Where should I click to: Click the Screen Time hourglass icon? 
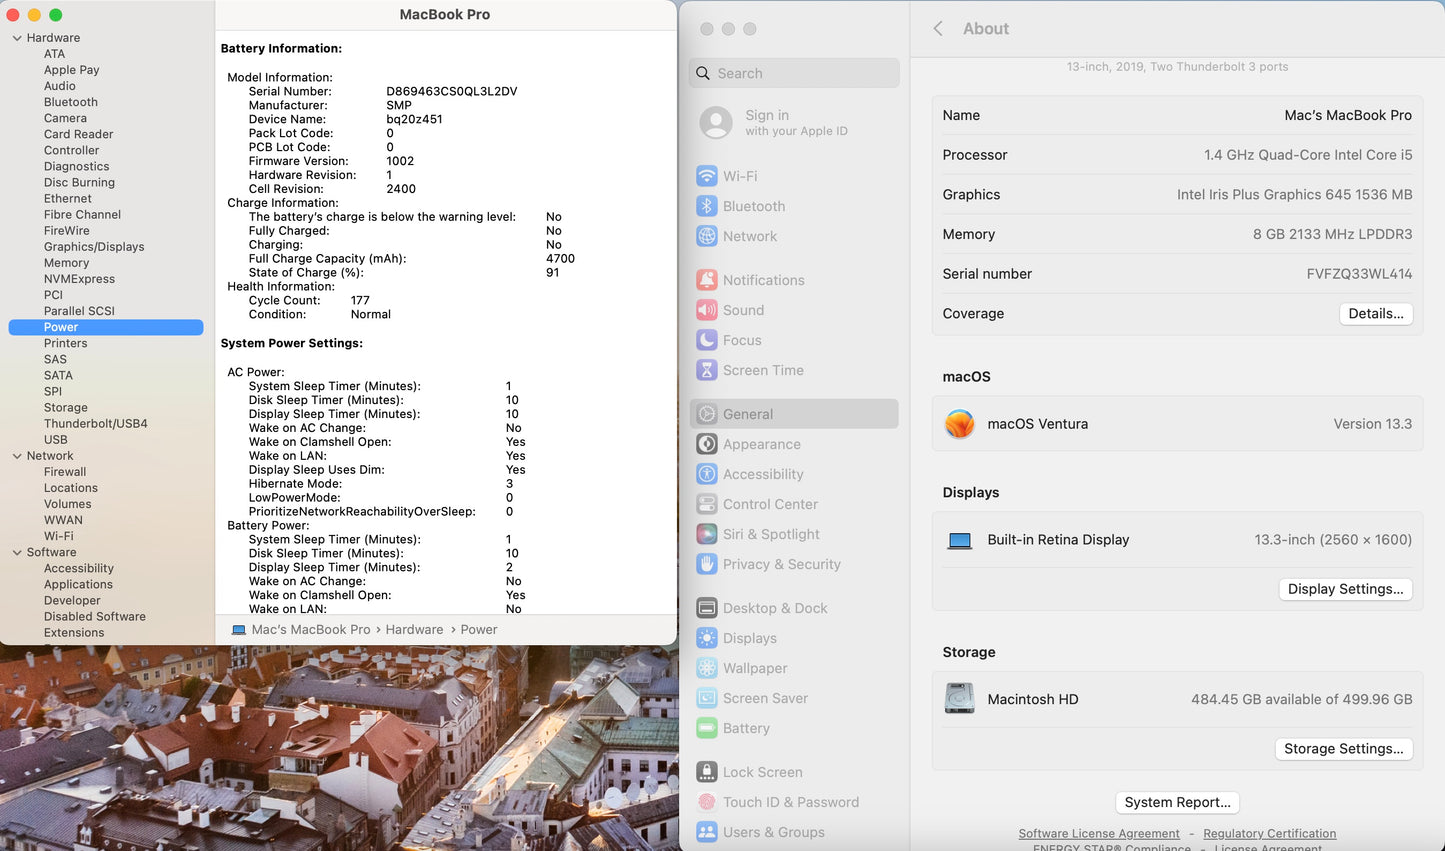pyautogui.click(x=707, y=370)
